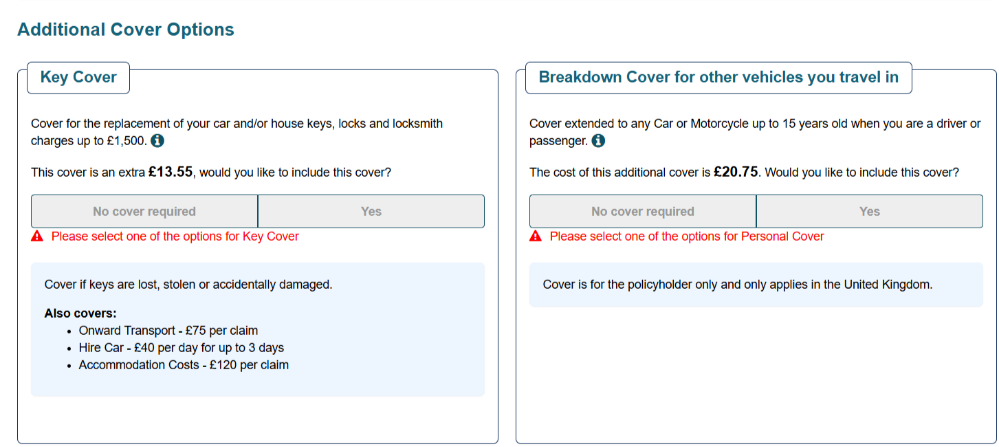The width and height of the screenshot is (999, 447).
Task: Click the warning triangle for Key Cover error
Action: (37, 236)
